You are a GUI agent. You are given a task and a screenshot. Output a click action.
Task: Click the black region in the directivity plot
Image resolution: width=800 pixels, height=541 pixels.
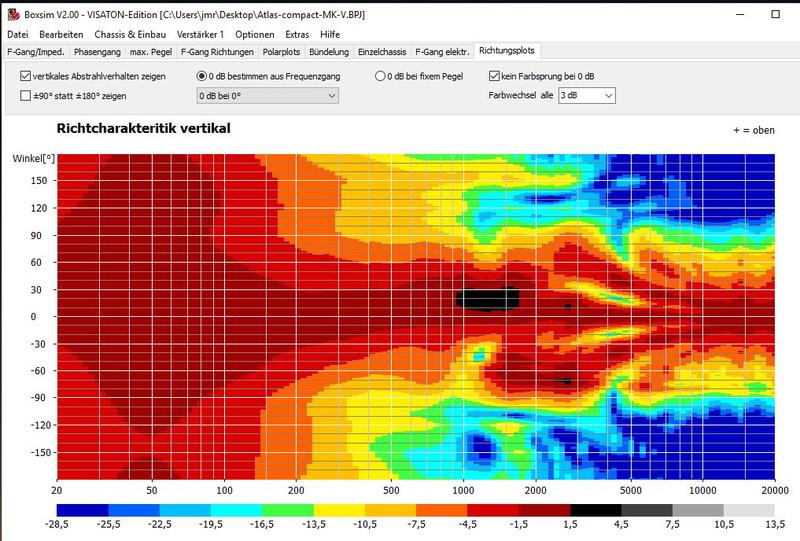(487, 299)
